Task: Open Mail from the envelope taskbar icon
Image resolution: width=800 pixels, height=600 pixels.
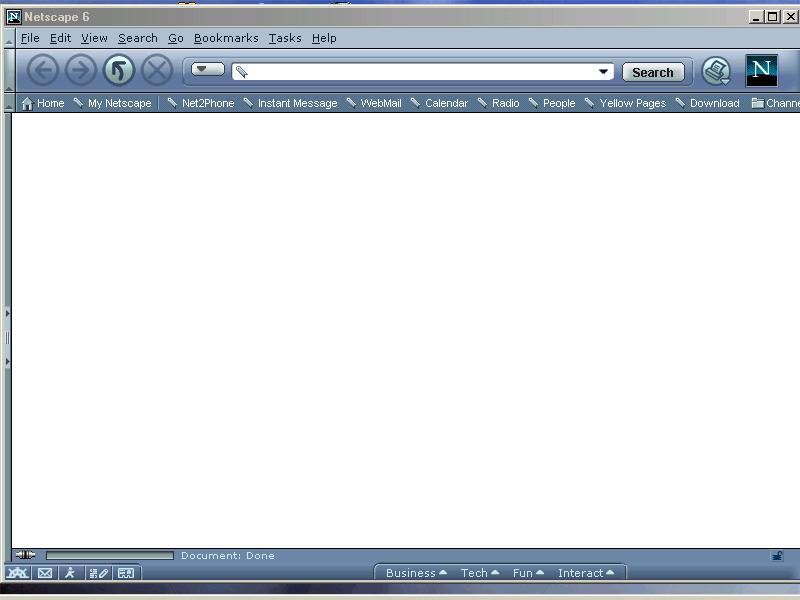Action: tap(45, 573)
